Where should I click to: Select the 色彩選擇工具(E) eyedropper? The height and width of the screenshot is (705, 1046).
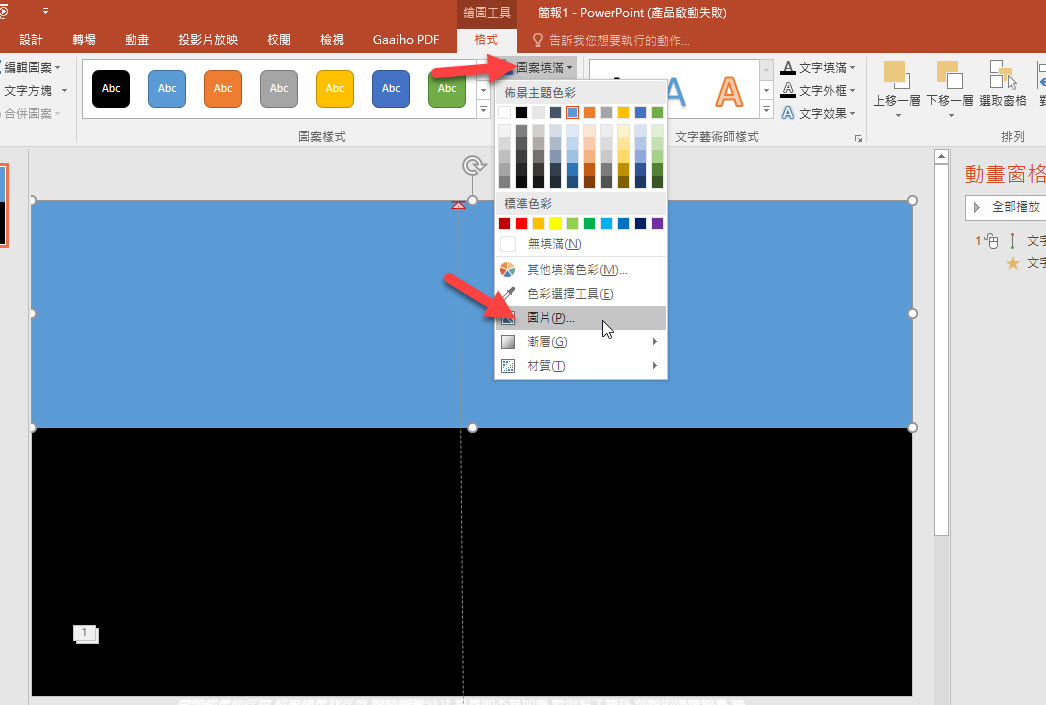[580, 293]
